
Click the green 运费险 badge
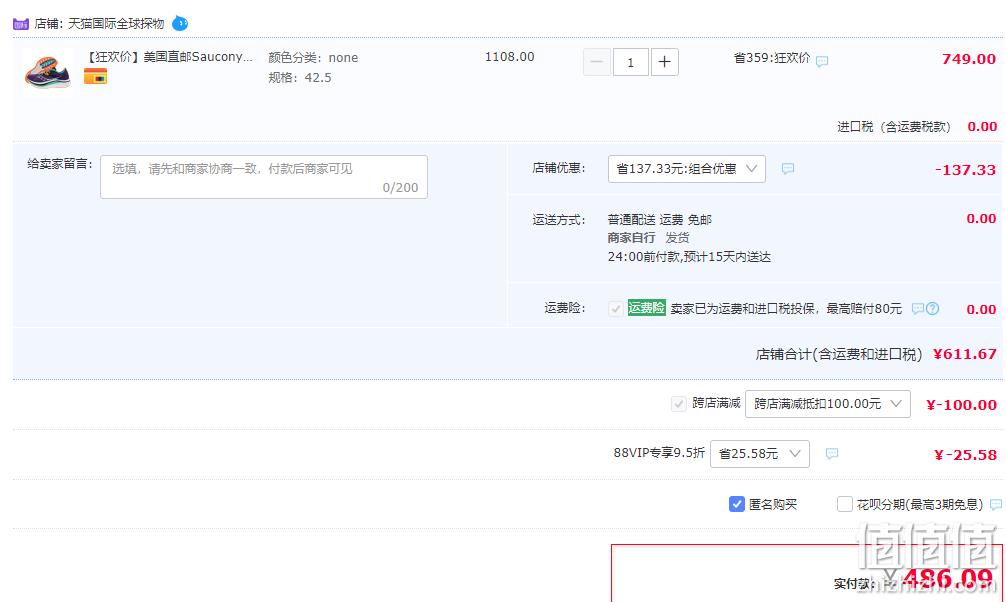click(646, 307)
